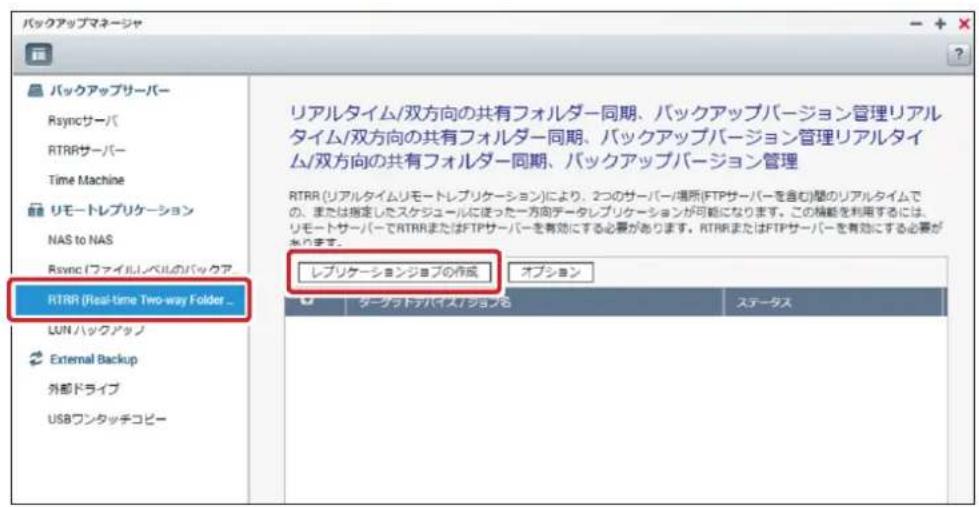
Task: Click the Remote Replication section icon
Action: tap(36, 210)
